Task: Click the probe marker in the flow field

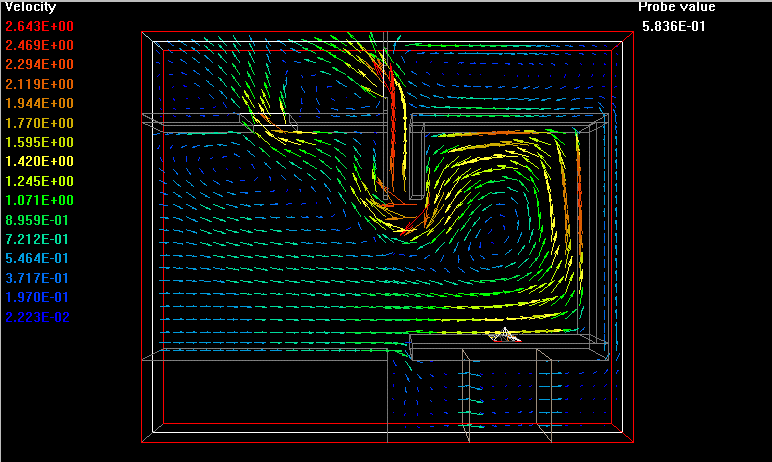Action: coord(505,335)
